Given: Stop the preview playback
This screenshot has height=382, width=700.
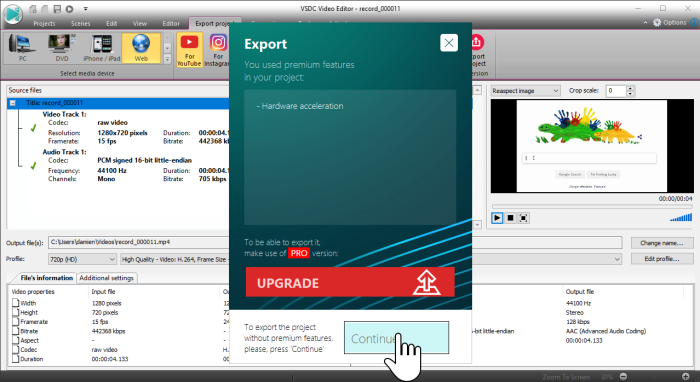Looking at the screenshot, I should pyautogui.click(x=510, y=218).
